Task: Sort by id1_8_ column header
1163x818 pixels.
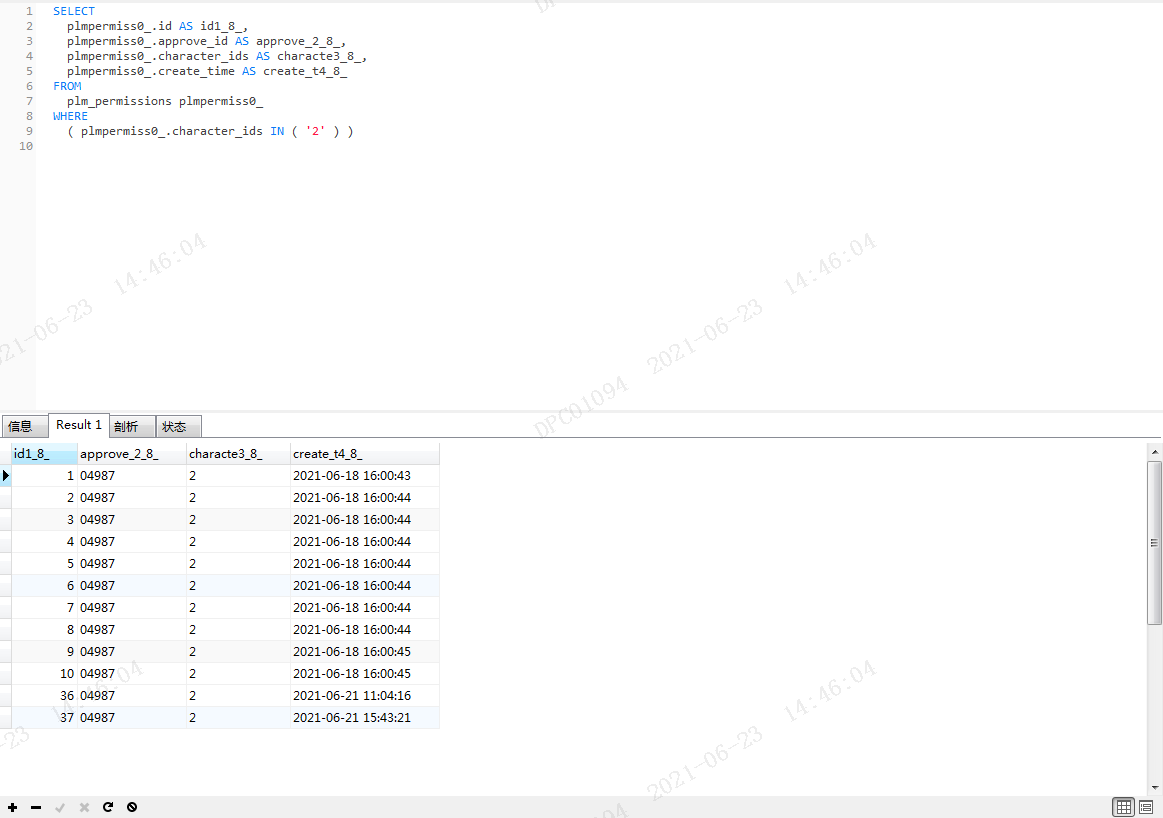Action: click(x=44, y=454)
